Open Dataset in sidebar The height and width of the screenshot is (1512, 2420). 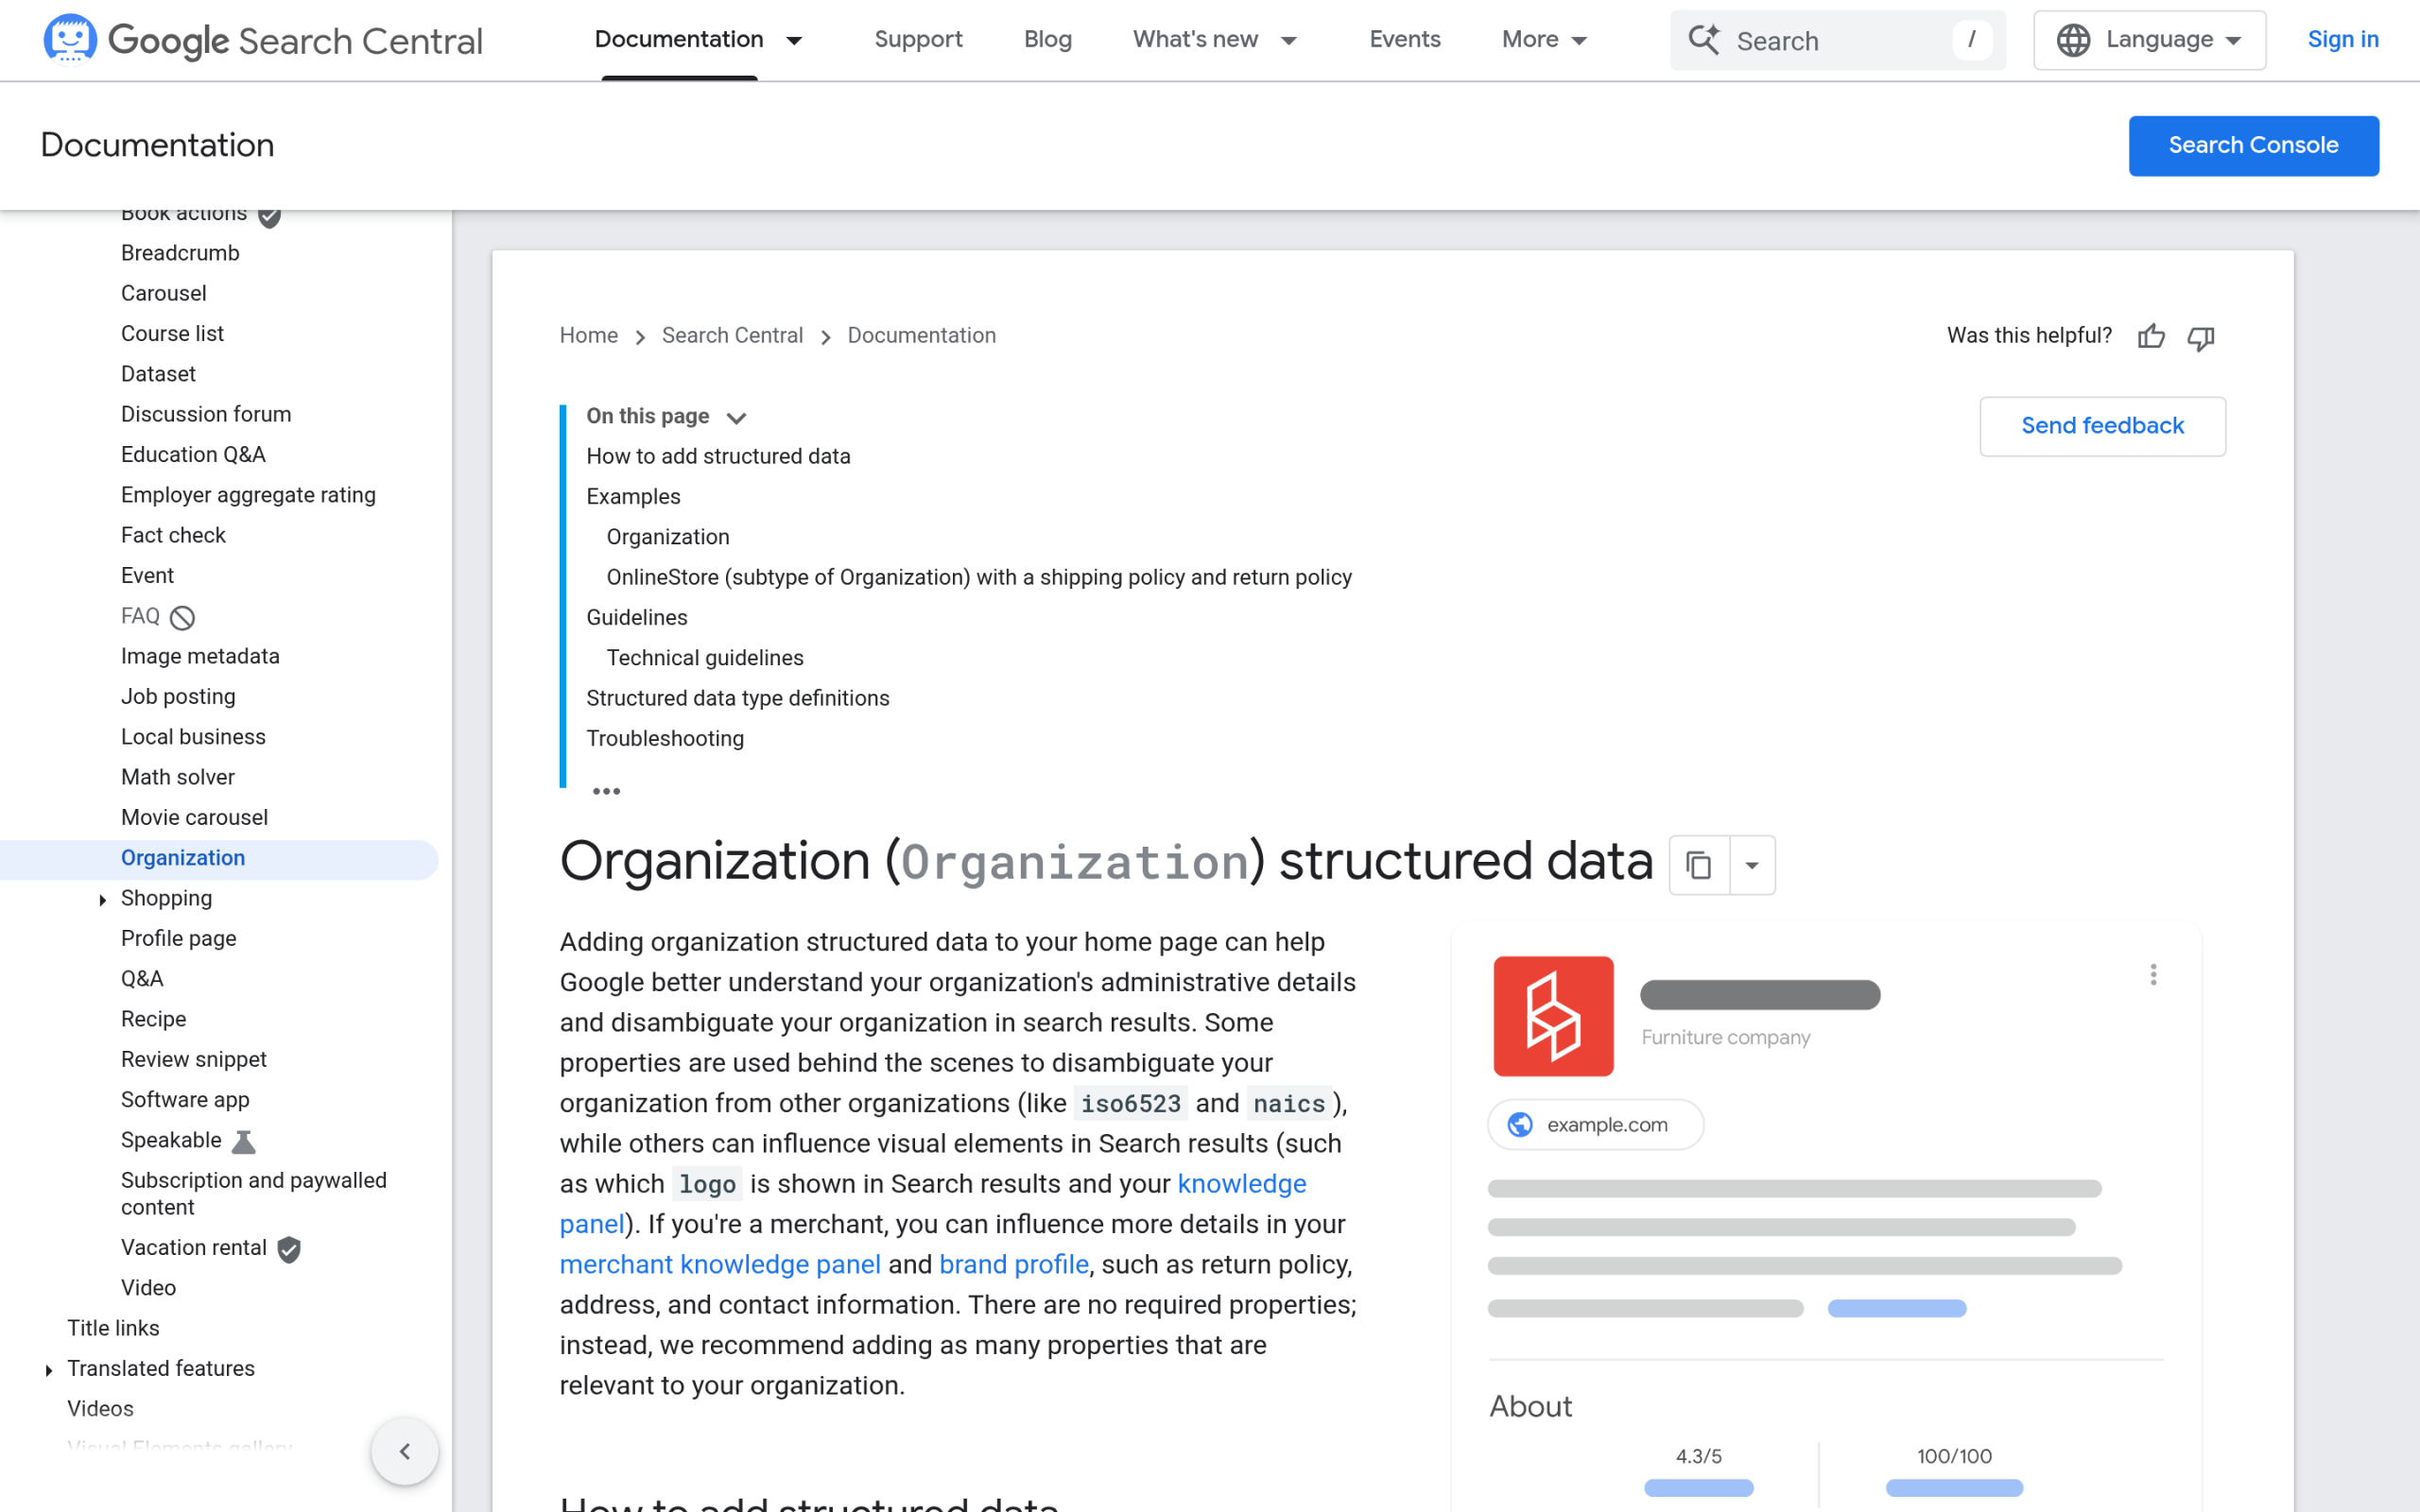tap(158, 374)
